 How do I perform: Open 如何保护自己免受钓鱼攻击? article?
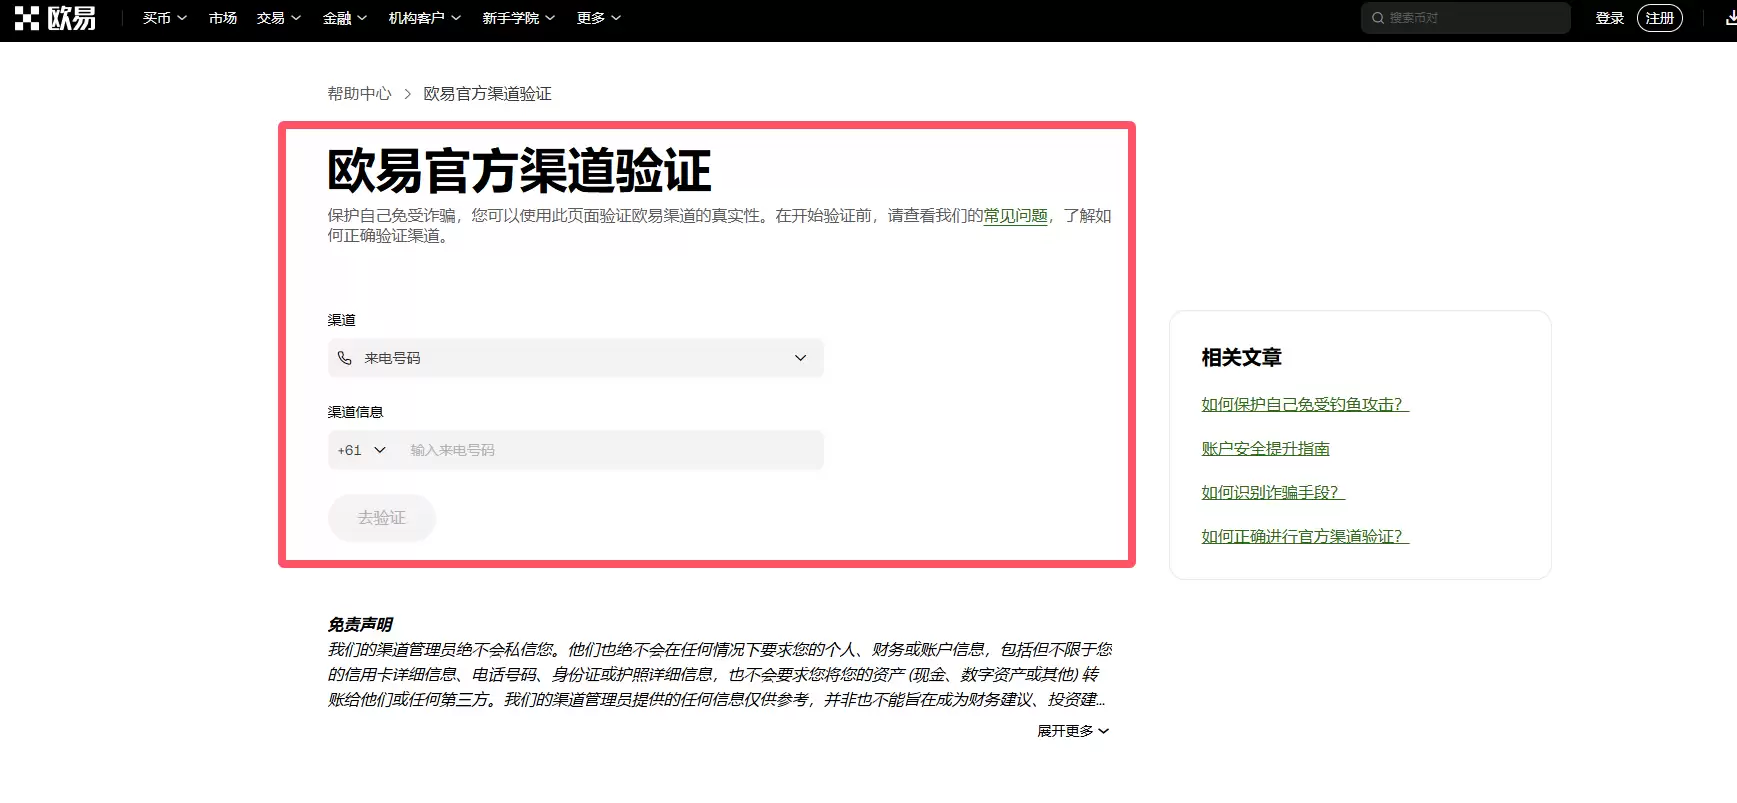(1305, 404)
